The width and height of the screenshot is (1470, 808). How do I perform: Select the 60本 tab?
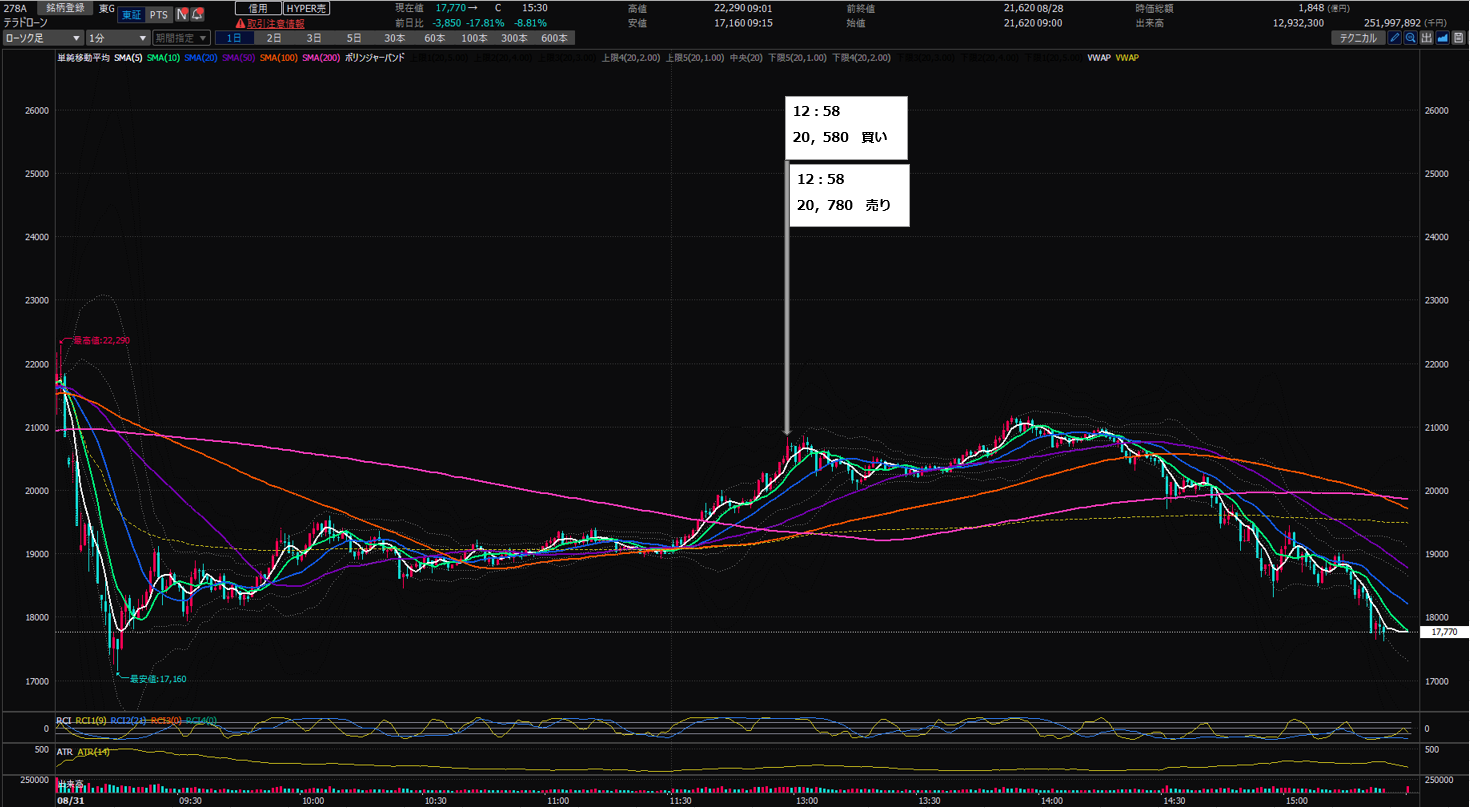coord(434,38)
